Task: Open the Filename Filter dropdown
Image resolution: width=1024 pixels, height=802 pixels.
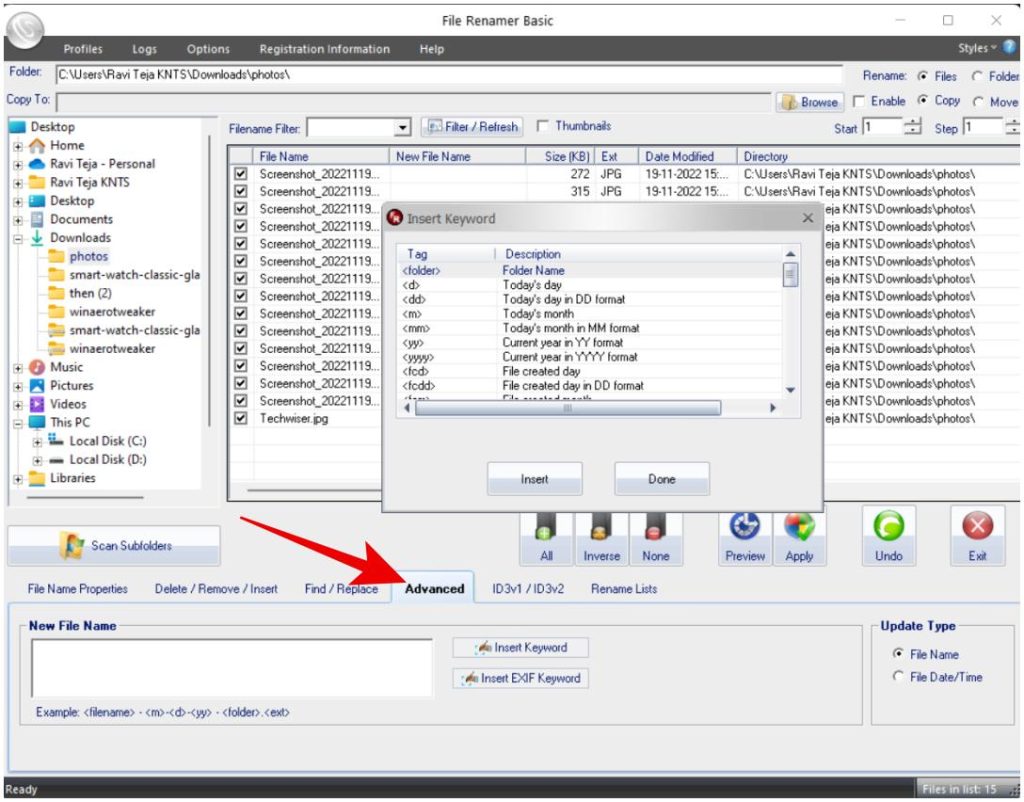Action: (403, 128)
